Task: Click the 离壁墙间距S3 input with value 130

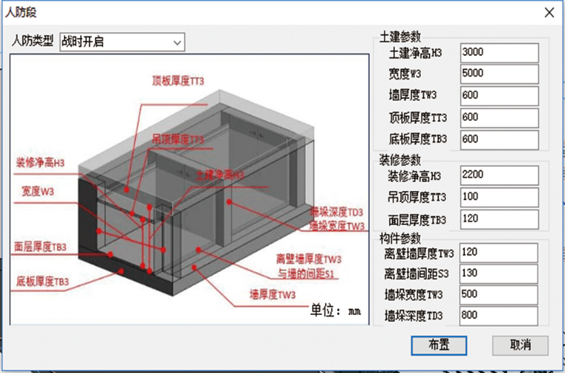Action: tap(499, 274)
